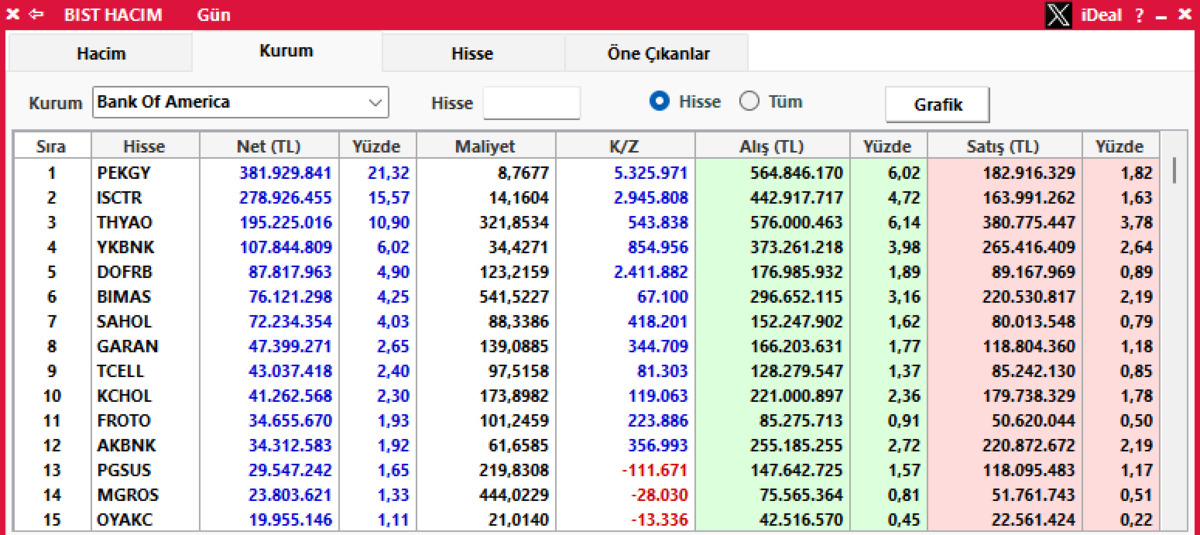Image resolution: width=1200 pixels, height=535 pixels.
Task: Click maliyet value 88,3386 for SAHOL
Action: 520,322
